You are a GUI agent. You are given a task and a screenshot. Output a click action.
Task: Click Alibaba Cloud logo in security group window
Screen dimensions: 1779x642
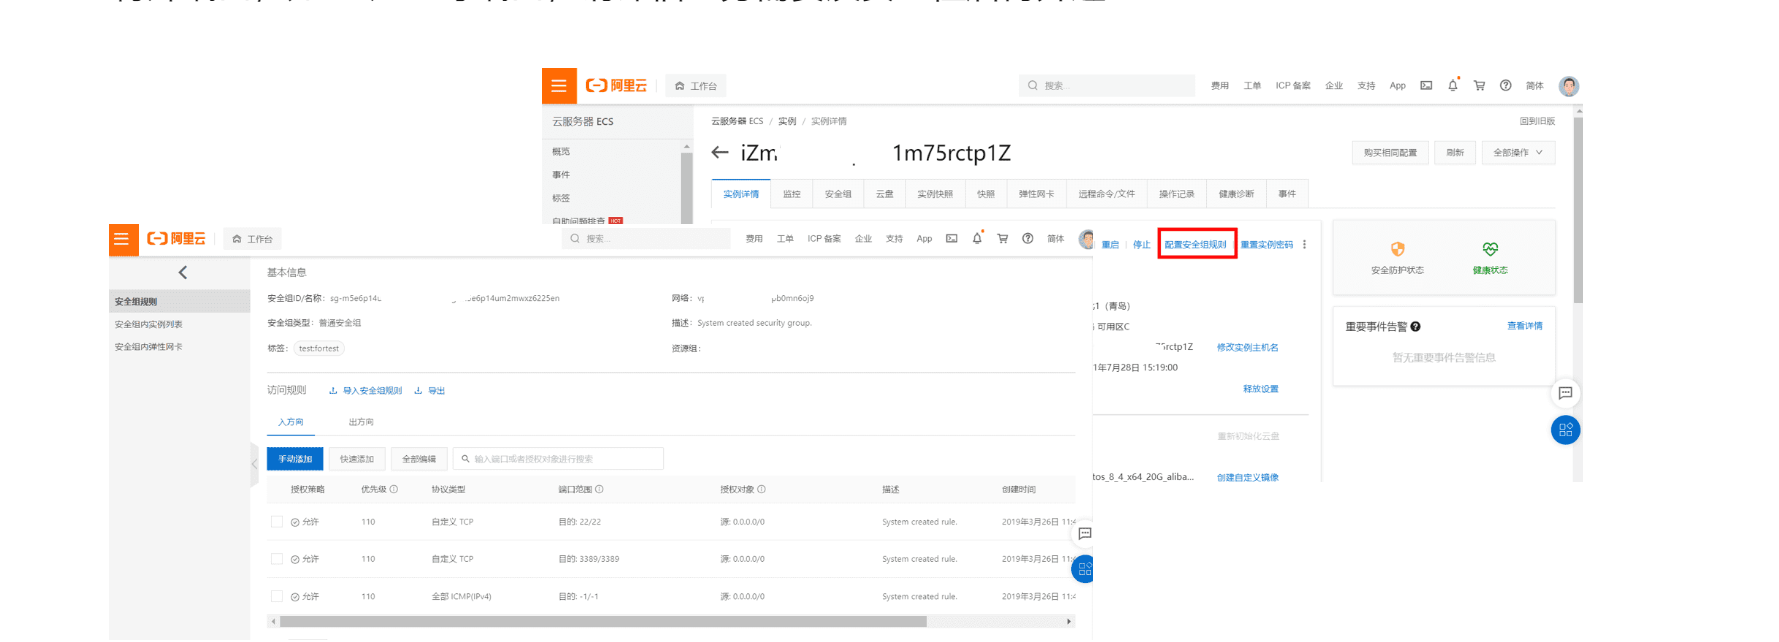(x=176, y=239)
